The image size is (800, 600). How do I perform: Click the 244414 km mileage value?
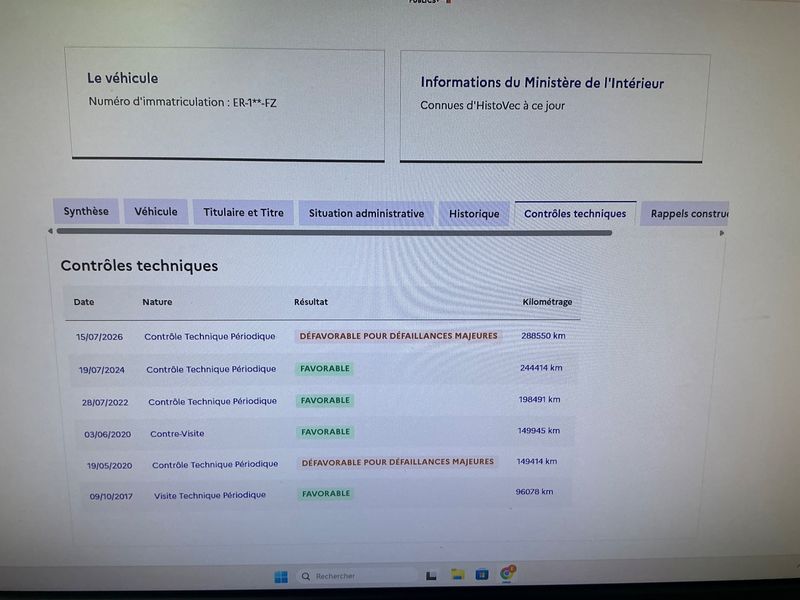[541, 367]
